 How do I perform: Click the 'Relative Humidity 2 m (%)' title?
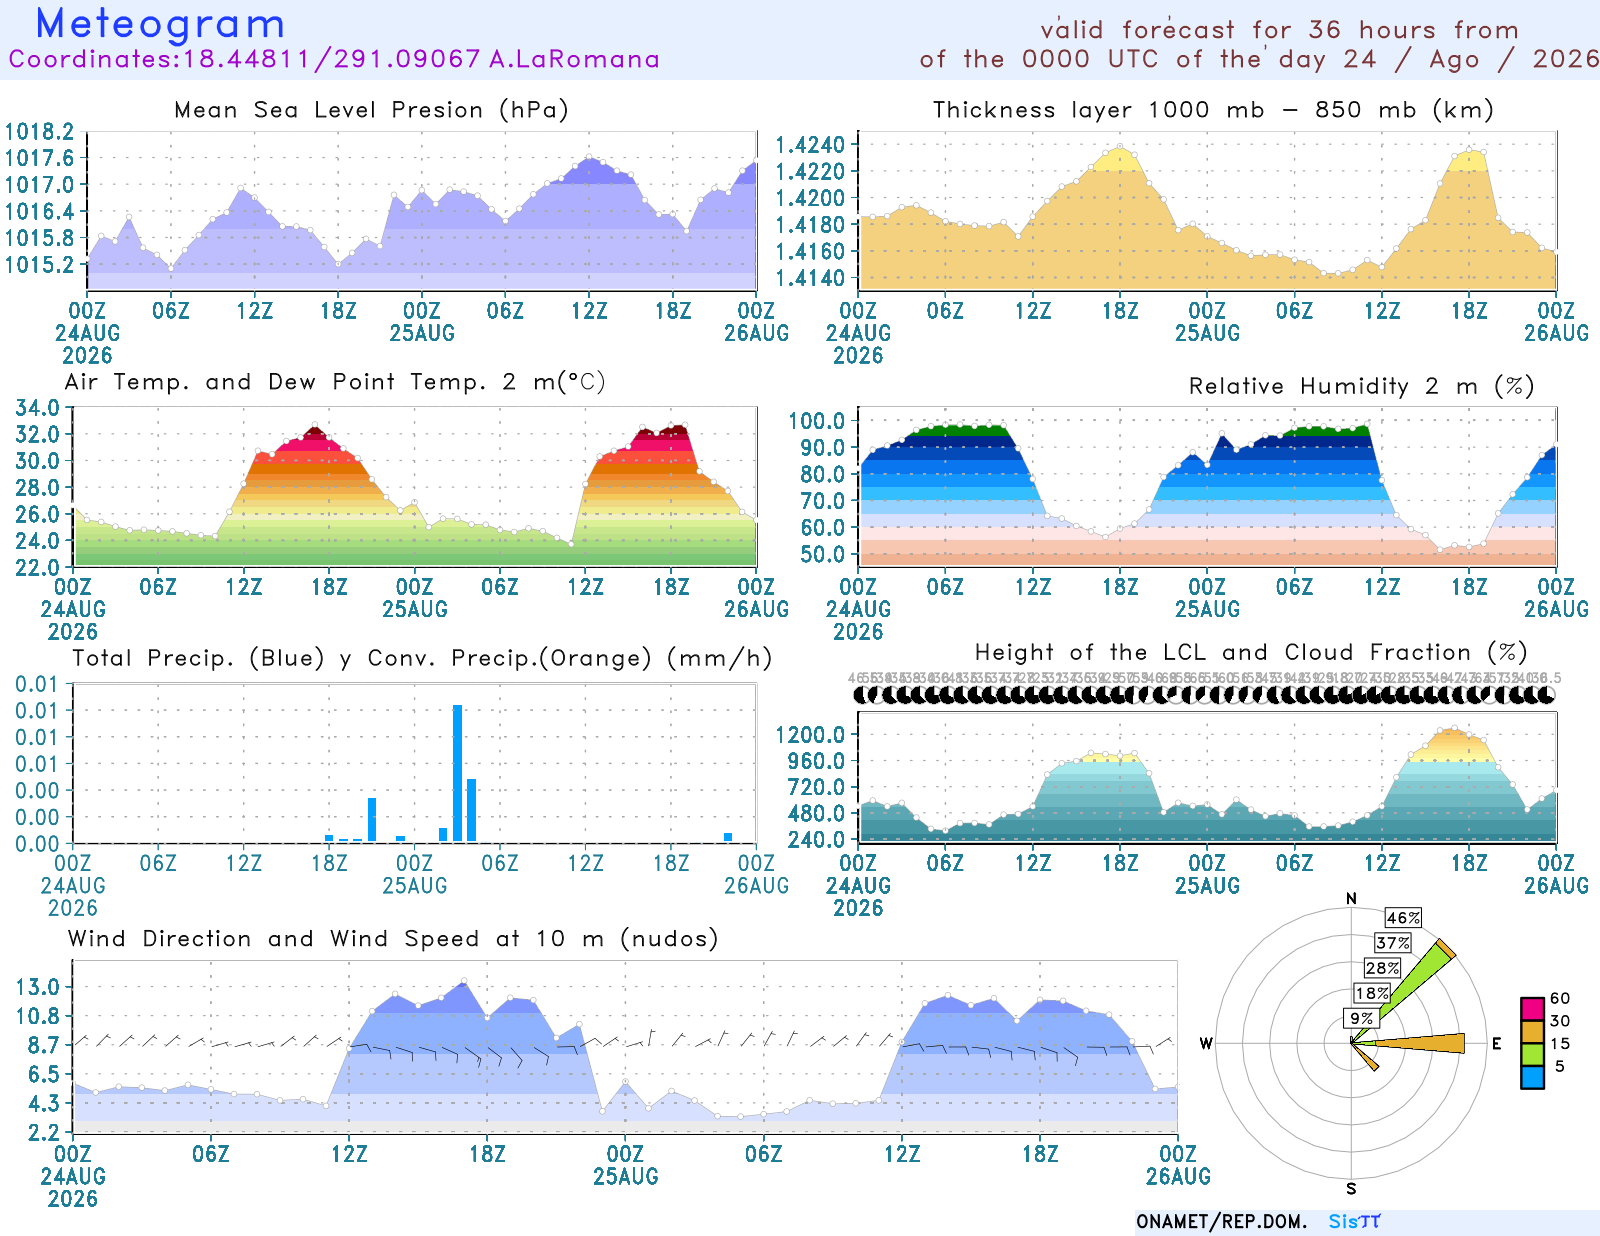click(1361, 386)
